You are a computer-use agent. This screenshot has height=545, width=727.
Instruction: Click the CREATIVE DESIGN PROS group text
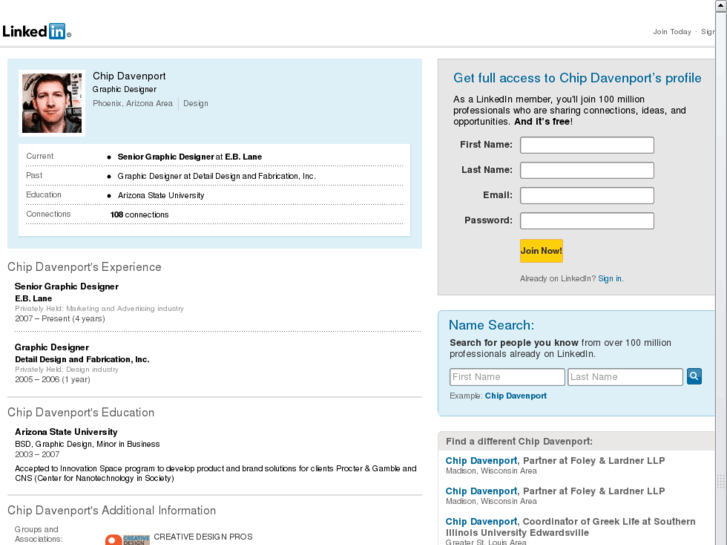click(x=203, y=537)
